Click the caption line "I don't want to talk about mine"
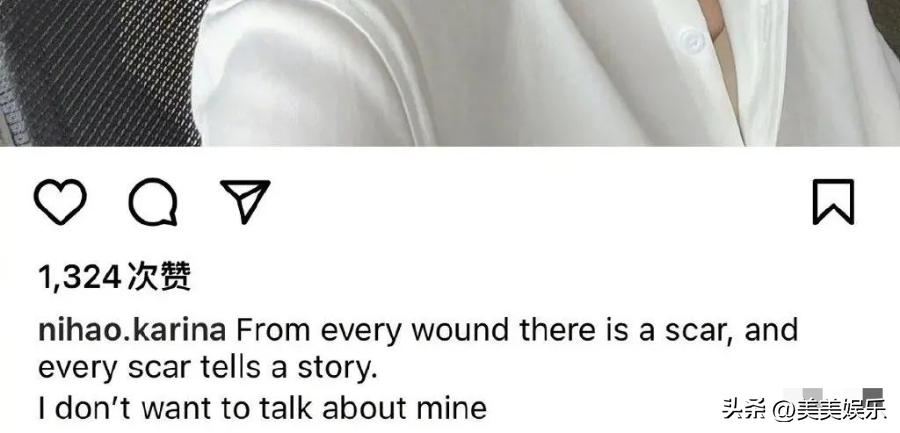 click(262, 408)
